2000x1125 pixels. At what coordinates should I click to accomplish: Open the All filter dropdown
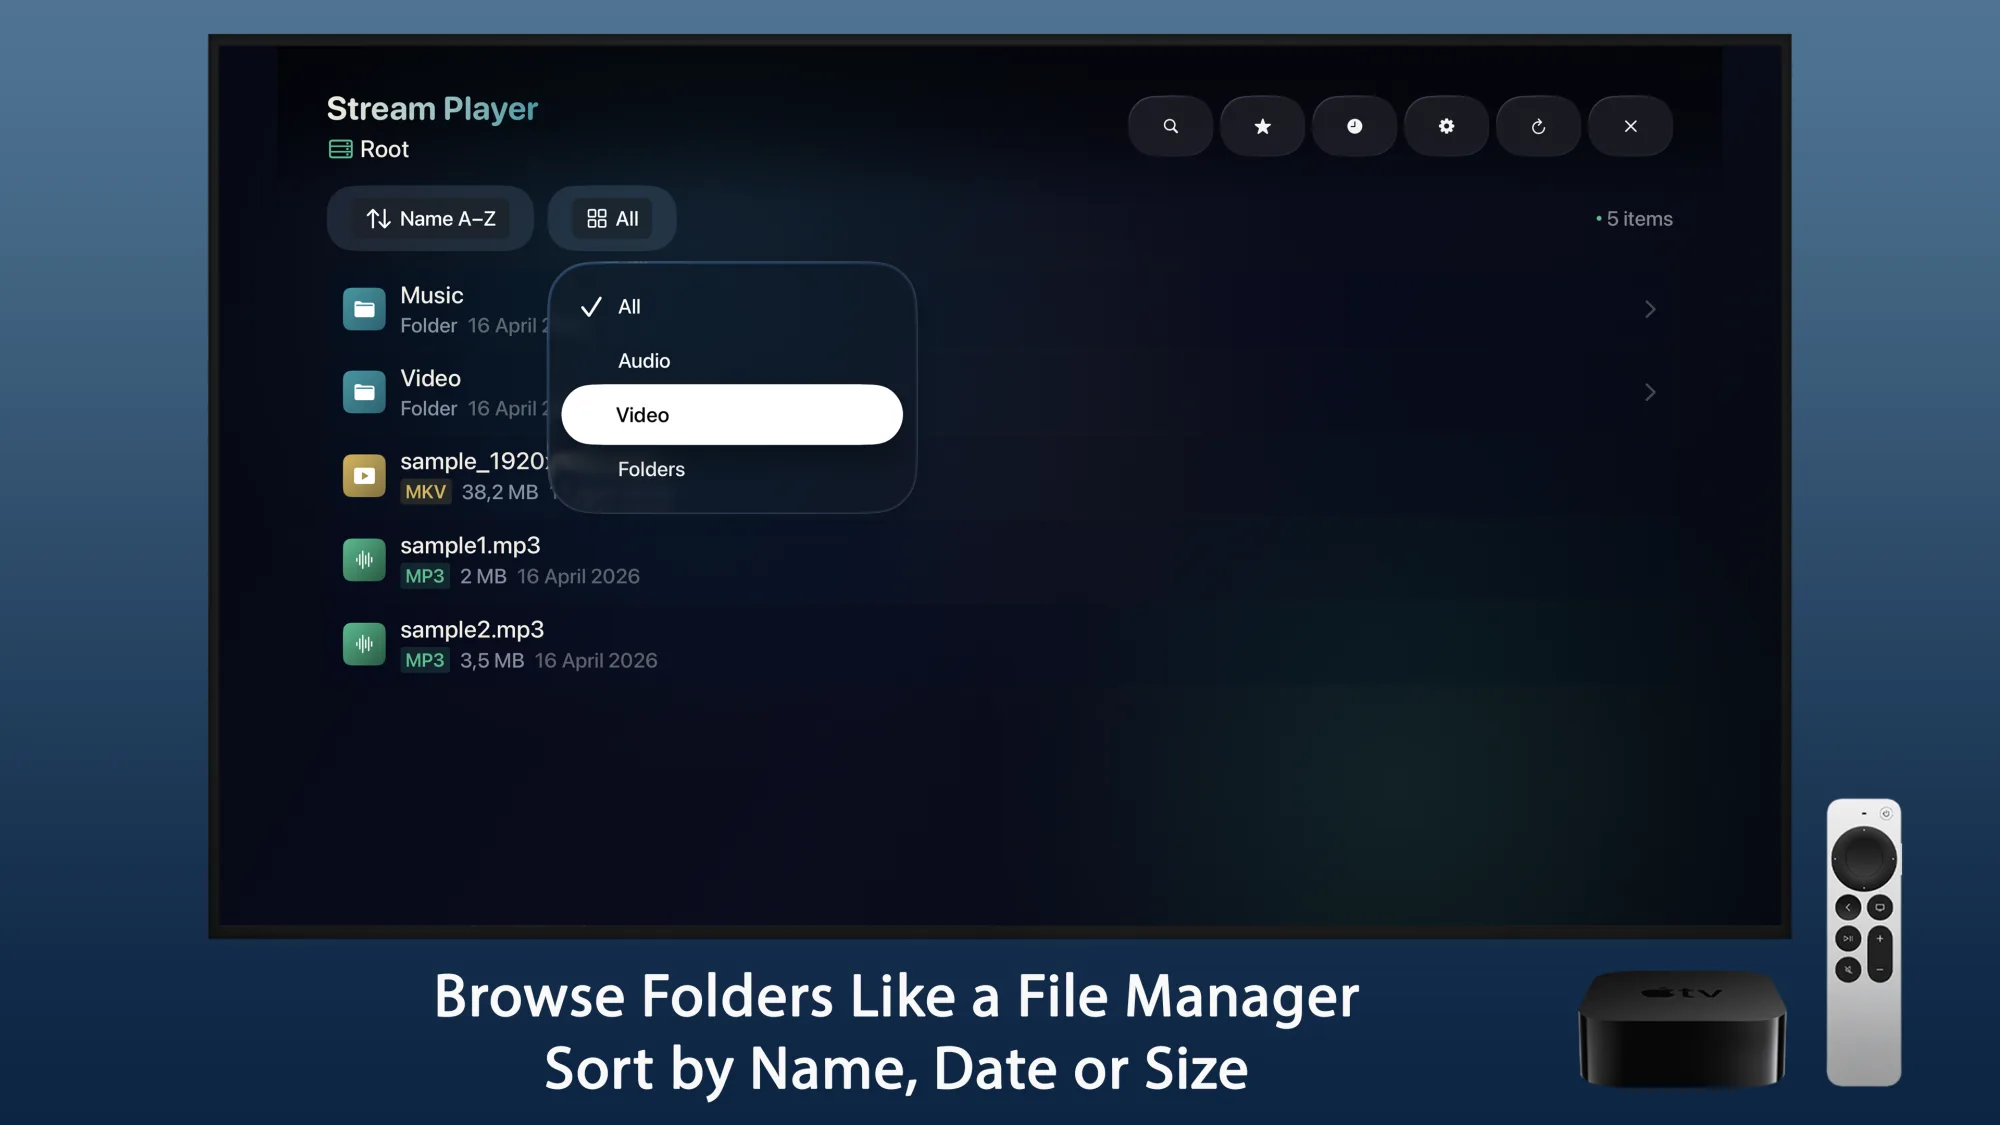612,218
